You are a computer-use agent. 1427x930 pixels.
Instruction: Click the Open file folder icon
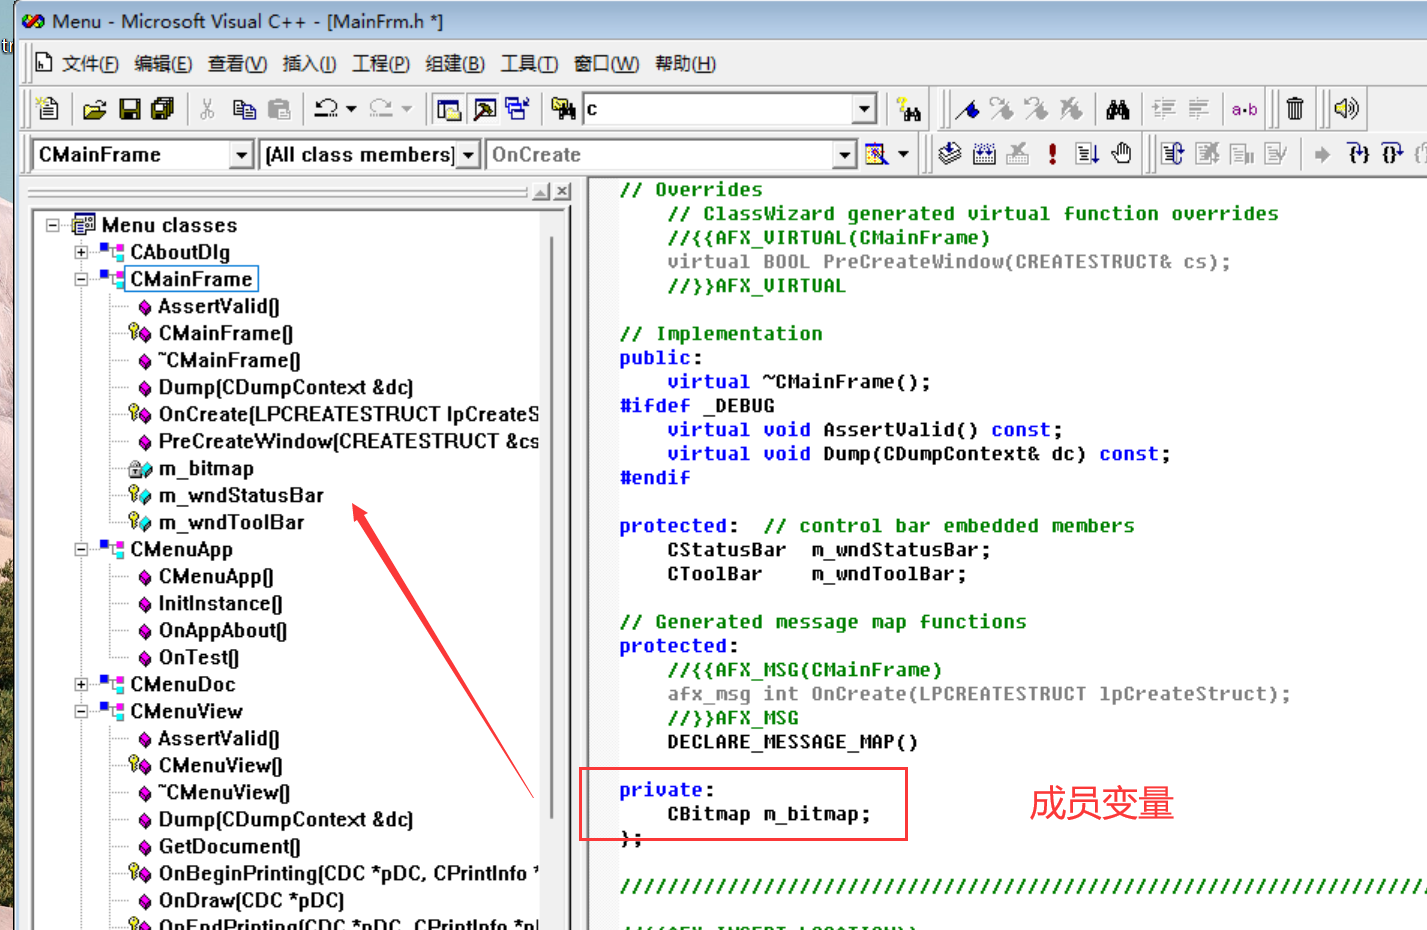(95, 109)
